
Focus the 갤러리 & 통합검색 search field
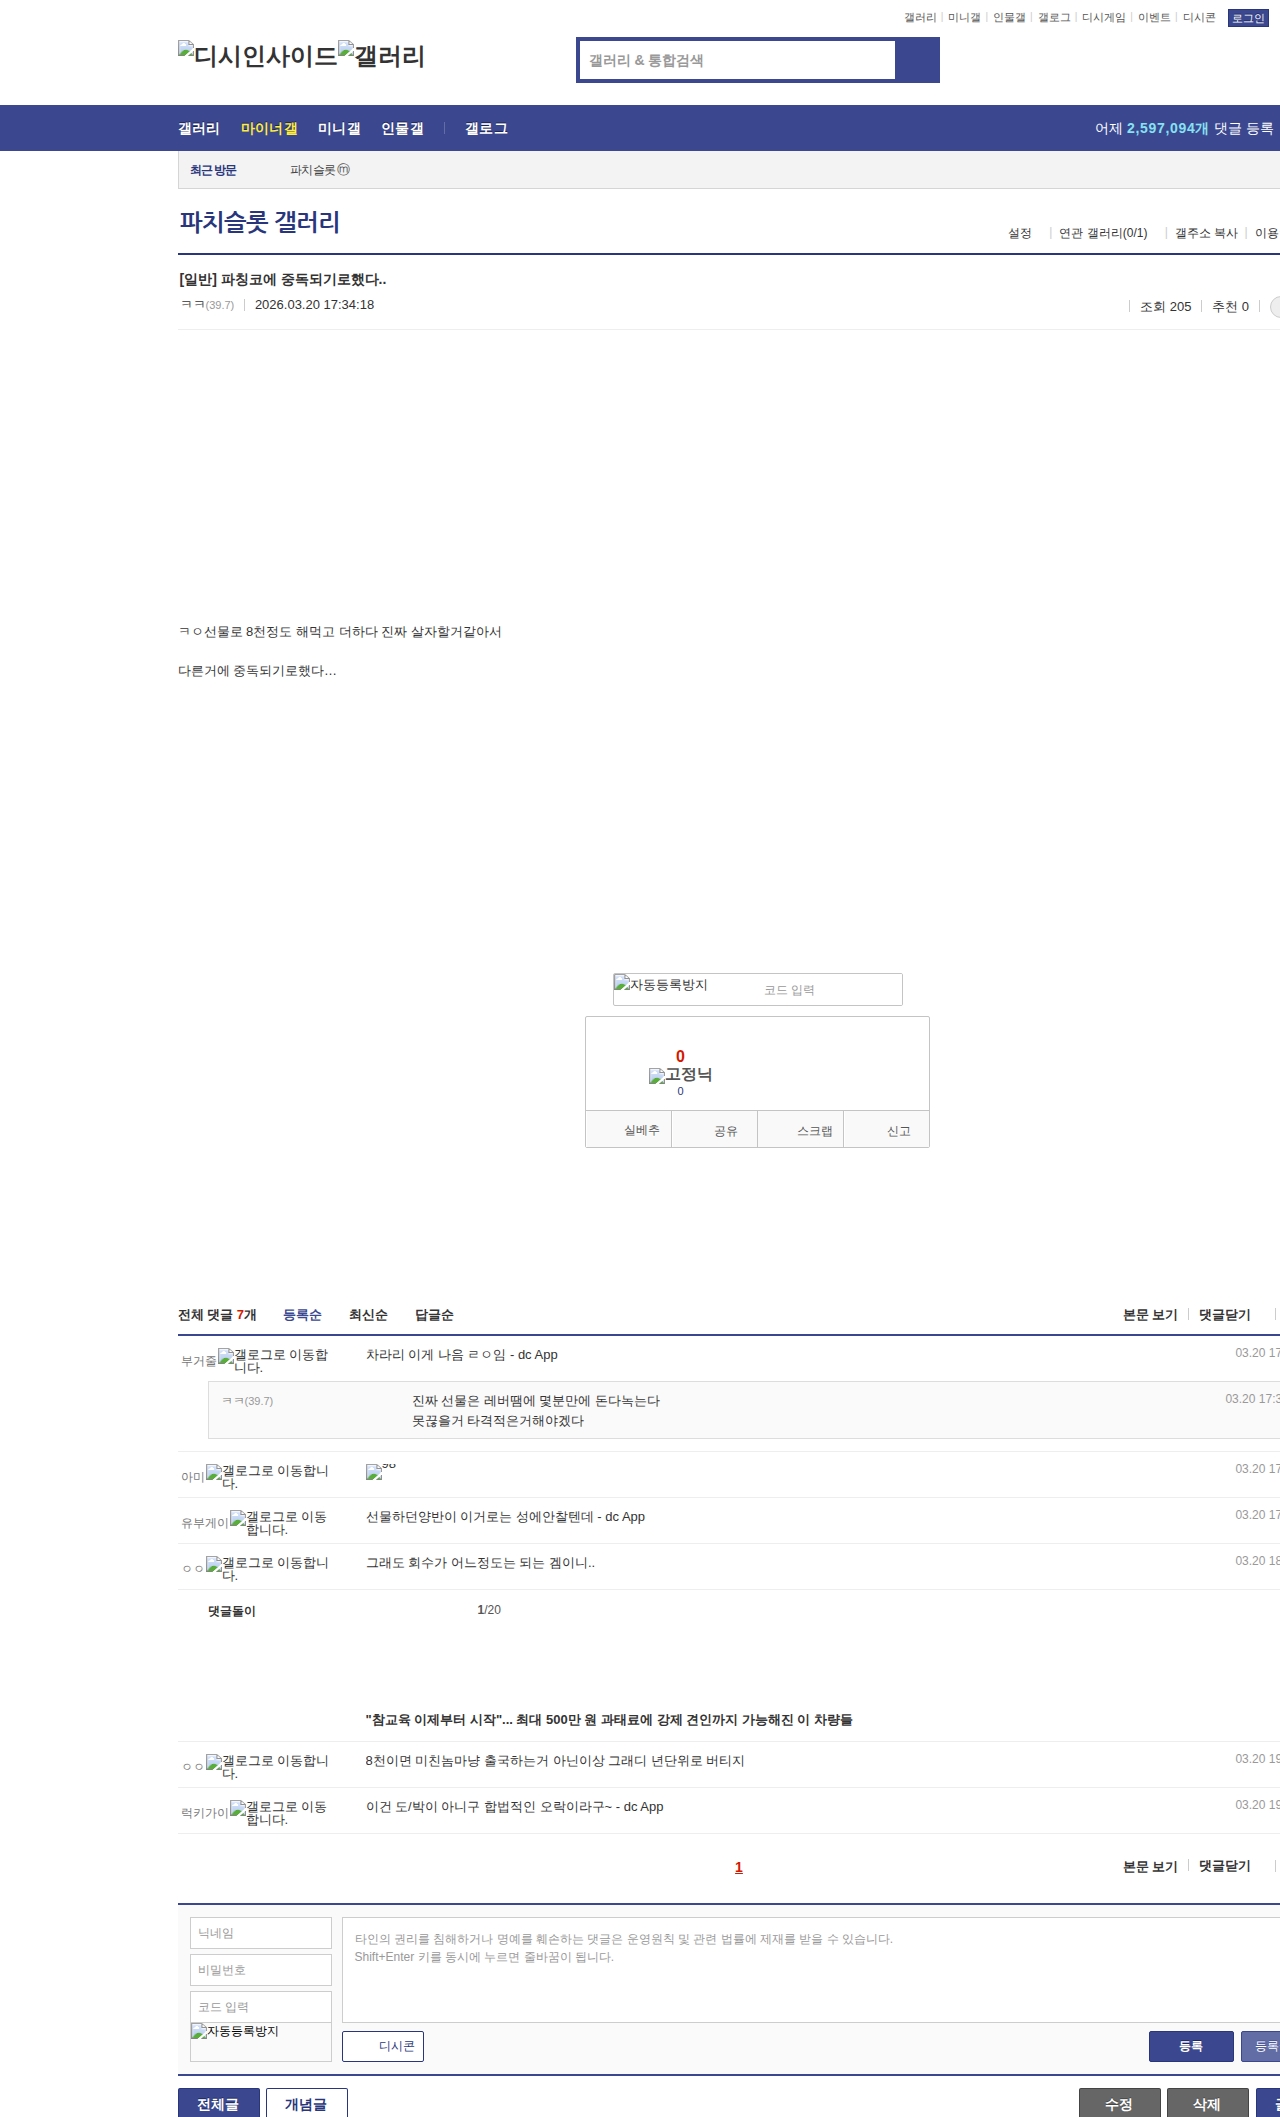coord(737,60)
